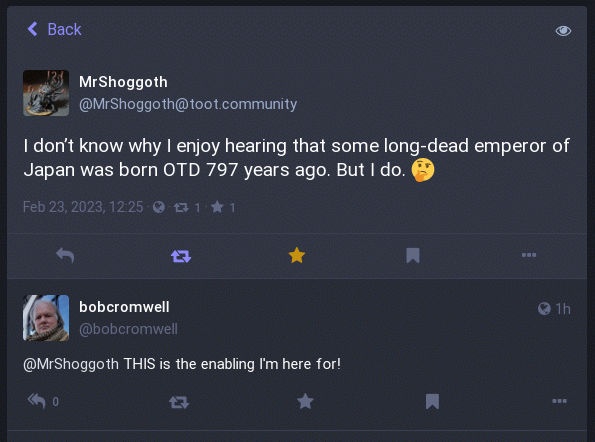Toggle boost on MrShoggoth's post

[x=181, y=256]
